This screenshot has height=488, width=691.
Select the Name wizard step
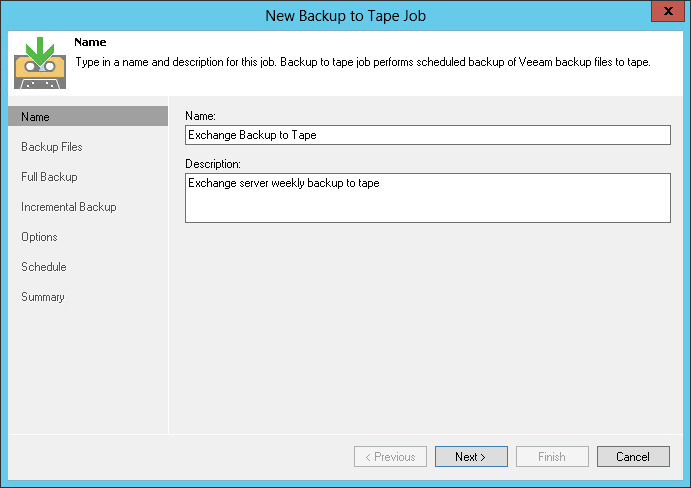tap(35, 117)
